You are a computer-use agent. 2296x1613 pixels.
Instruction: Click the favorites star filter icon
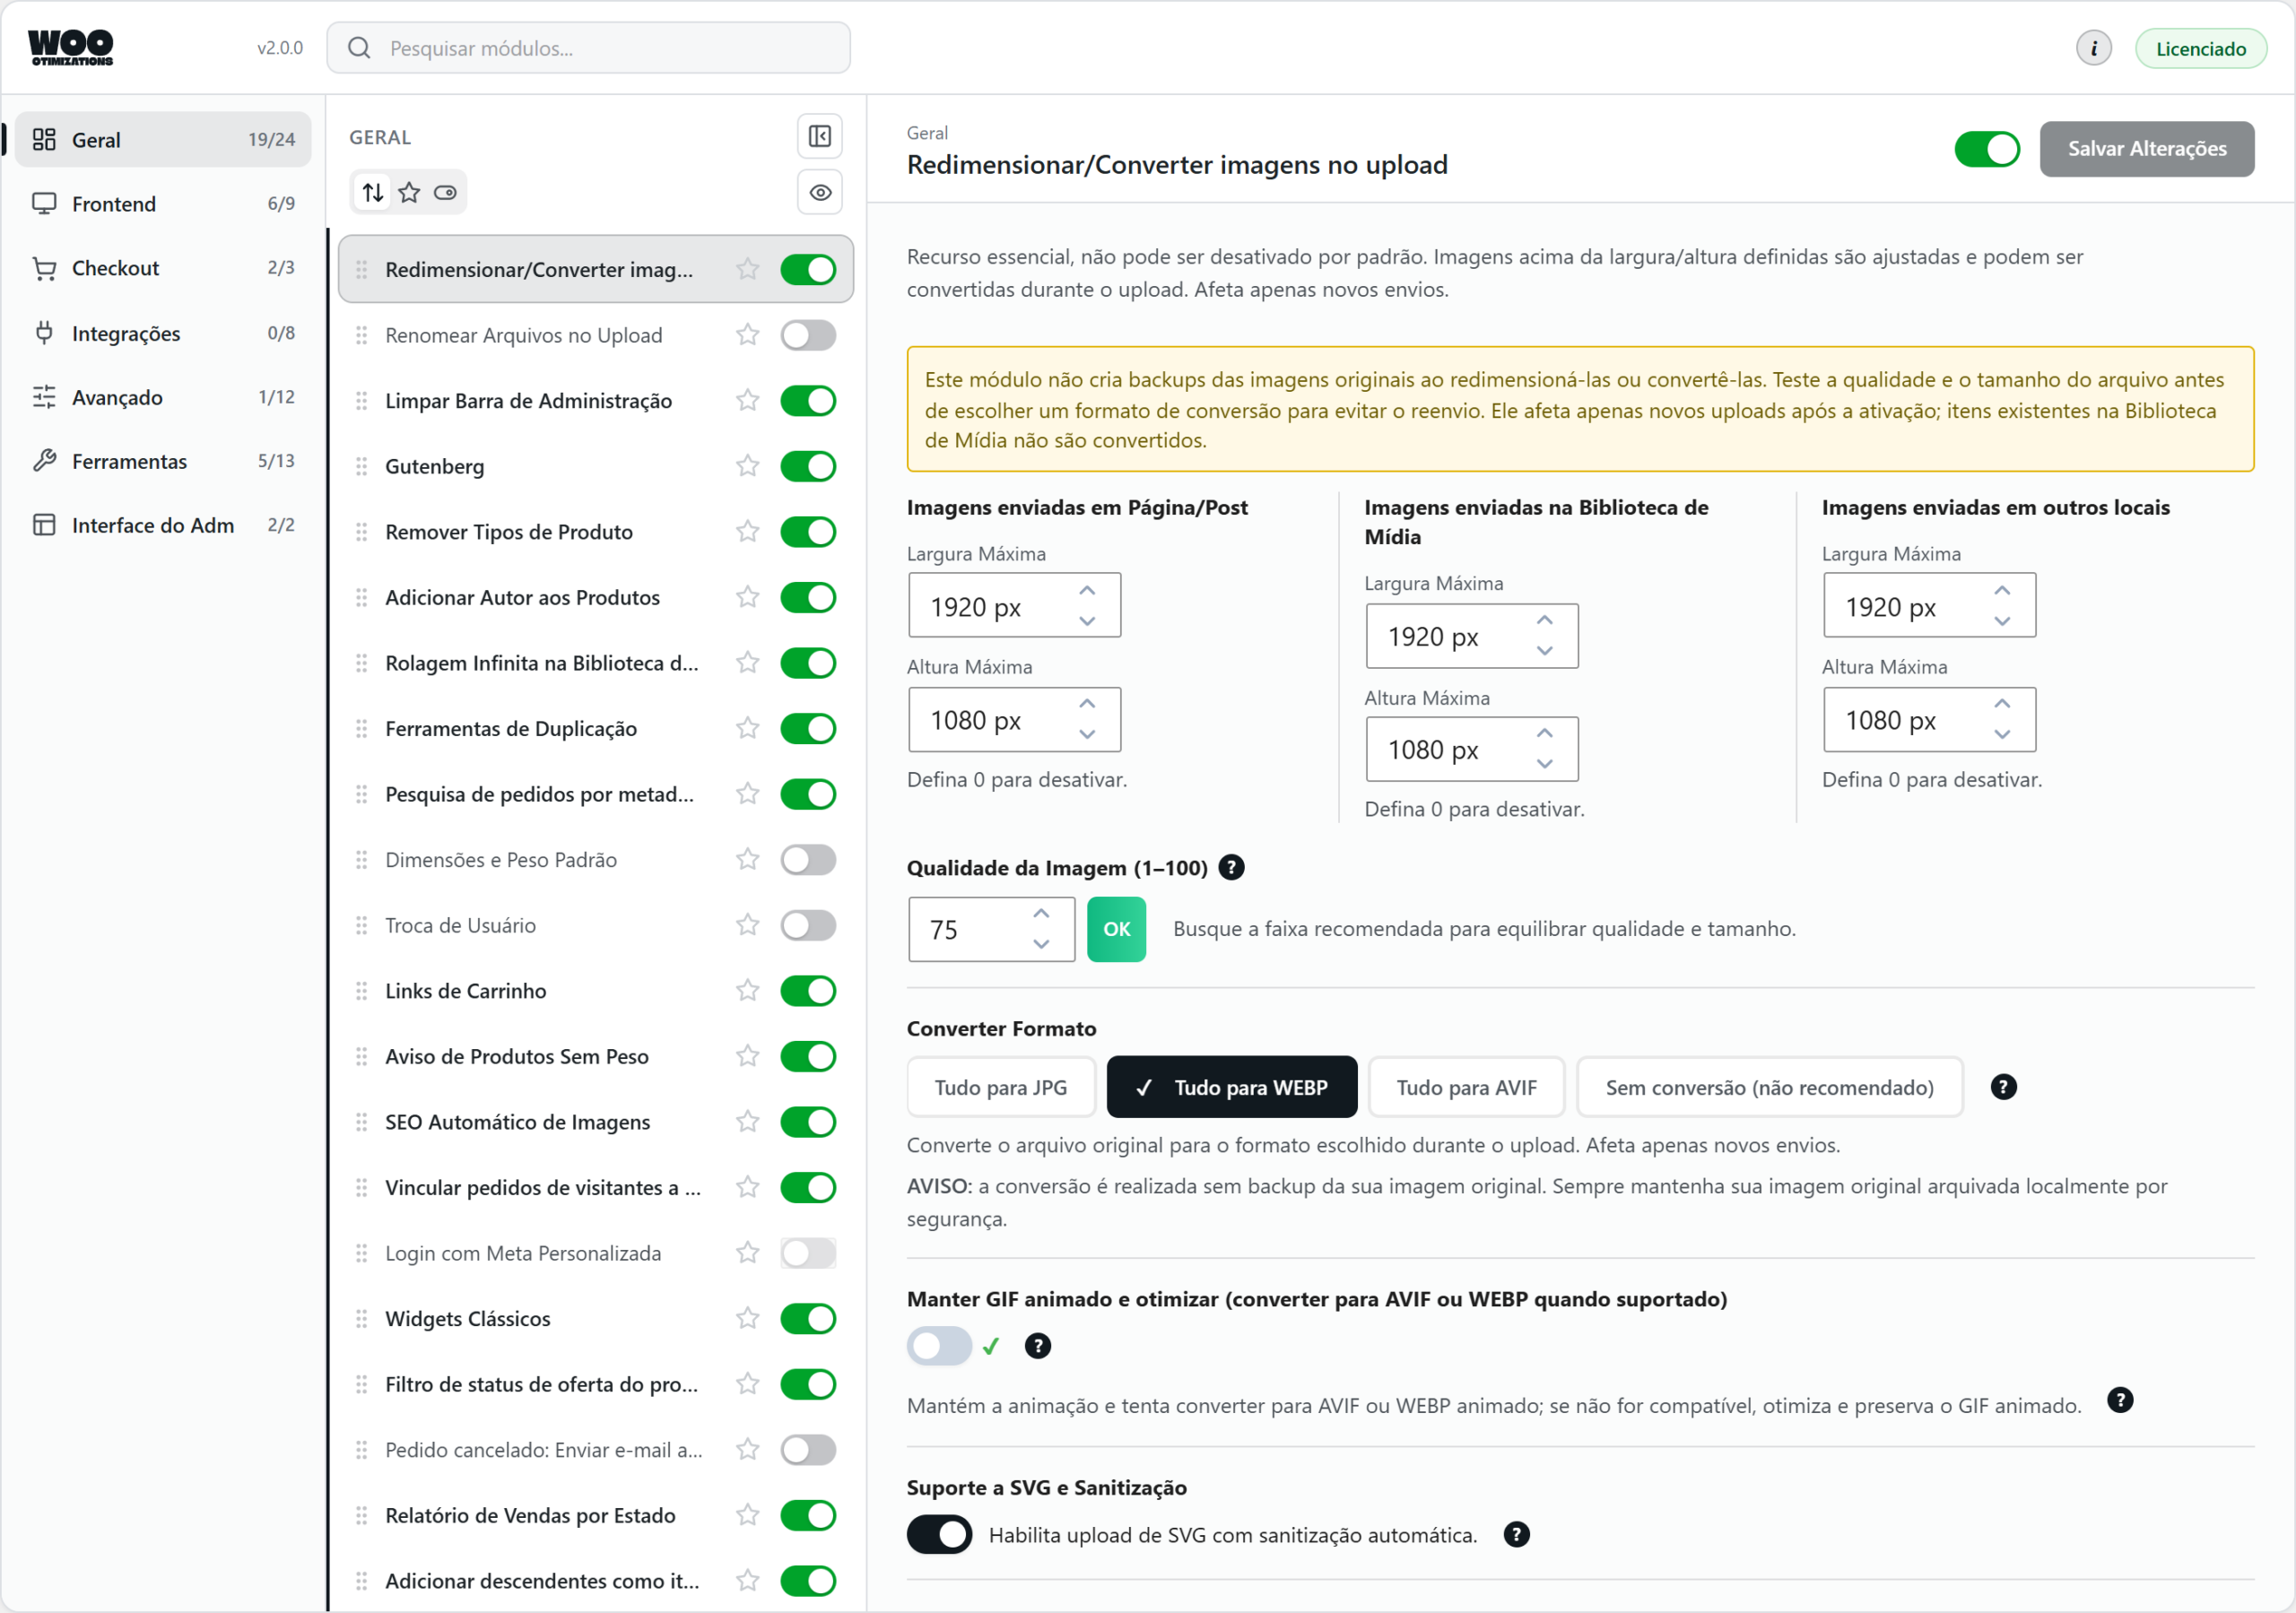click(x=409, y=192)
